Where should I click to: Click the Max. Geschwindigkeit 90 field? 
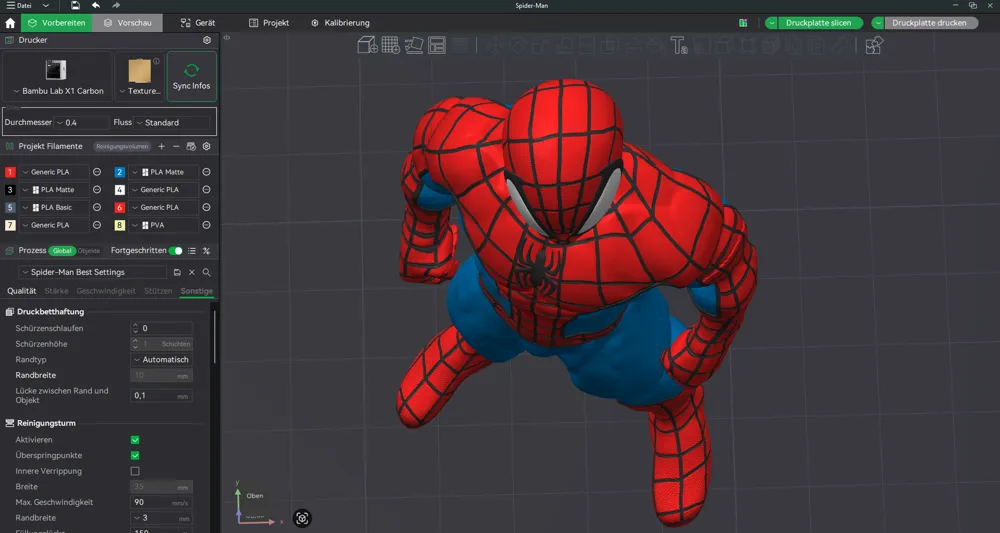(x=161, y=502)
